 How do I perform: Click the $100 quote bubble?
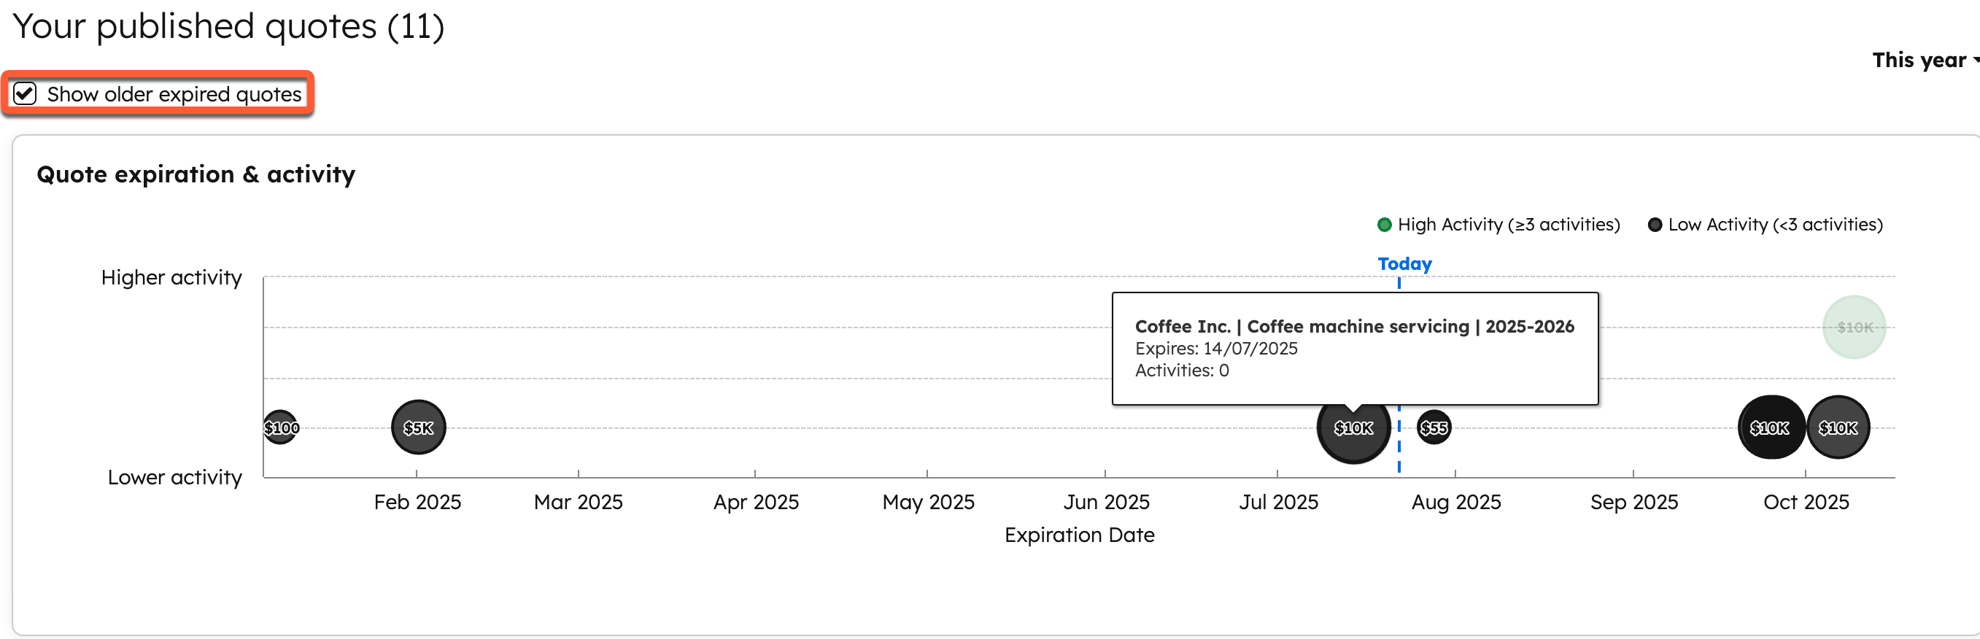pyautogui.click(x=281, y=428)
